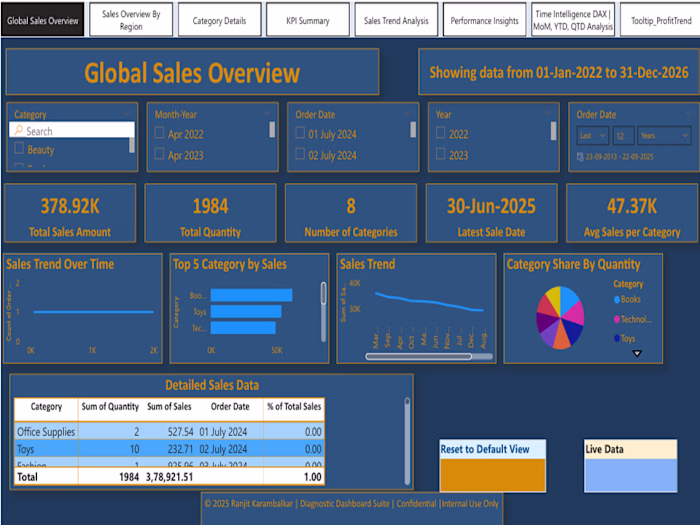
Task: Open the 'Last' relative date dropdown
Action: [592, 136]
